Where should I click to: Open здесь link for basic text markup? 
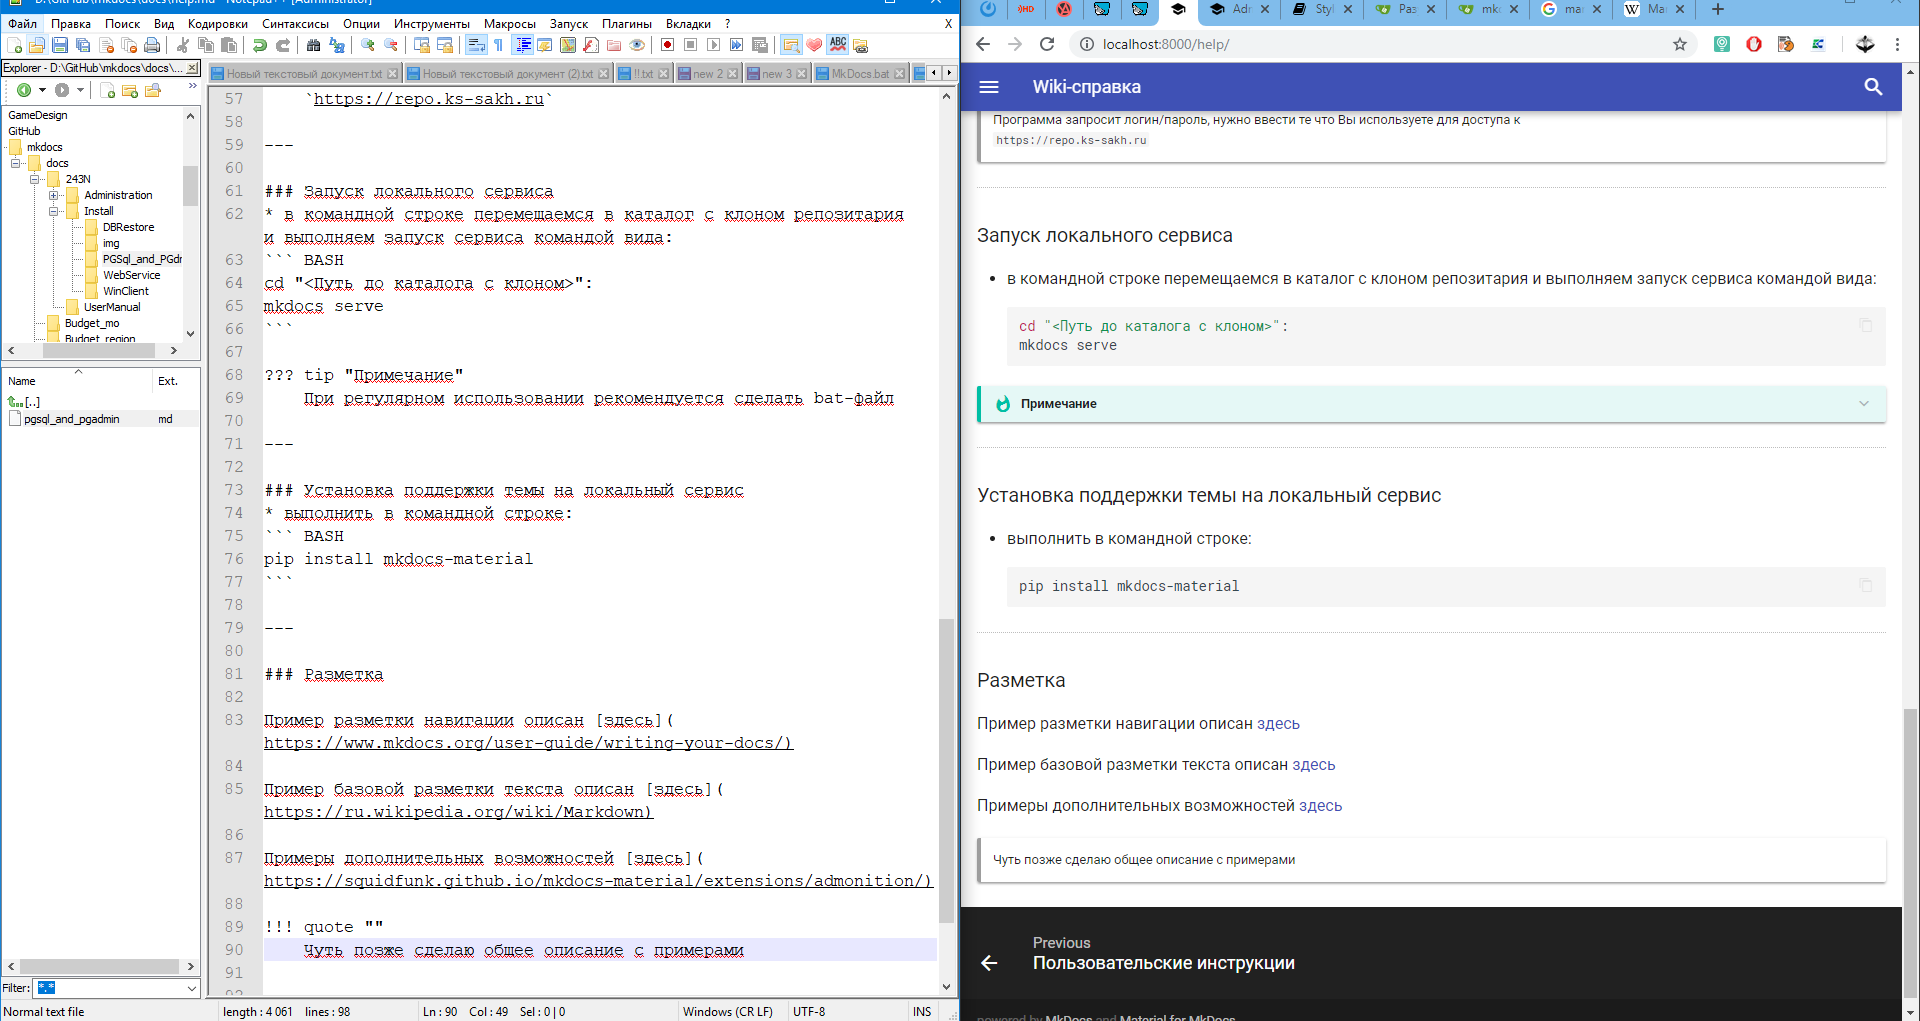click(x=1313, y=765)
